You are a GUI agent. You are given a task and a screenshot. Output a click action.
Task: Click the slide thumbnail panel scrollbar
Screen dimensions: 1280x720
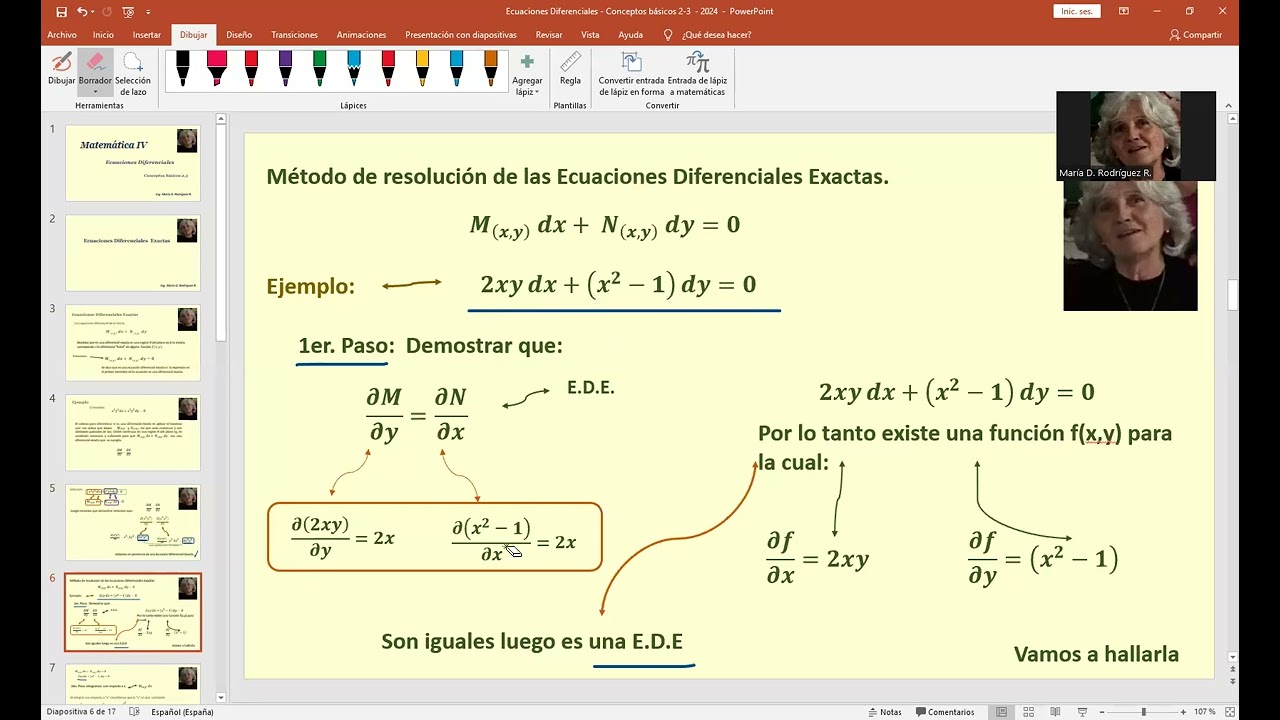(222, 235)
